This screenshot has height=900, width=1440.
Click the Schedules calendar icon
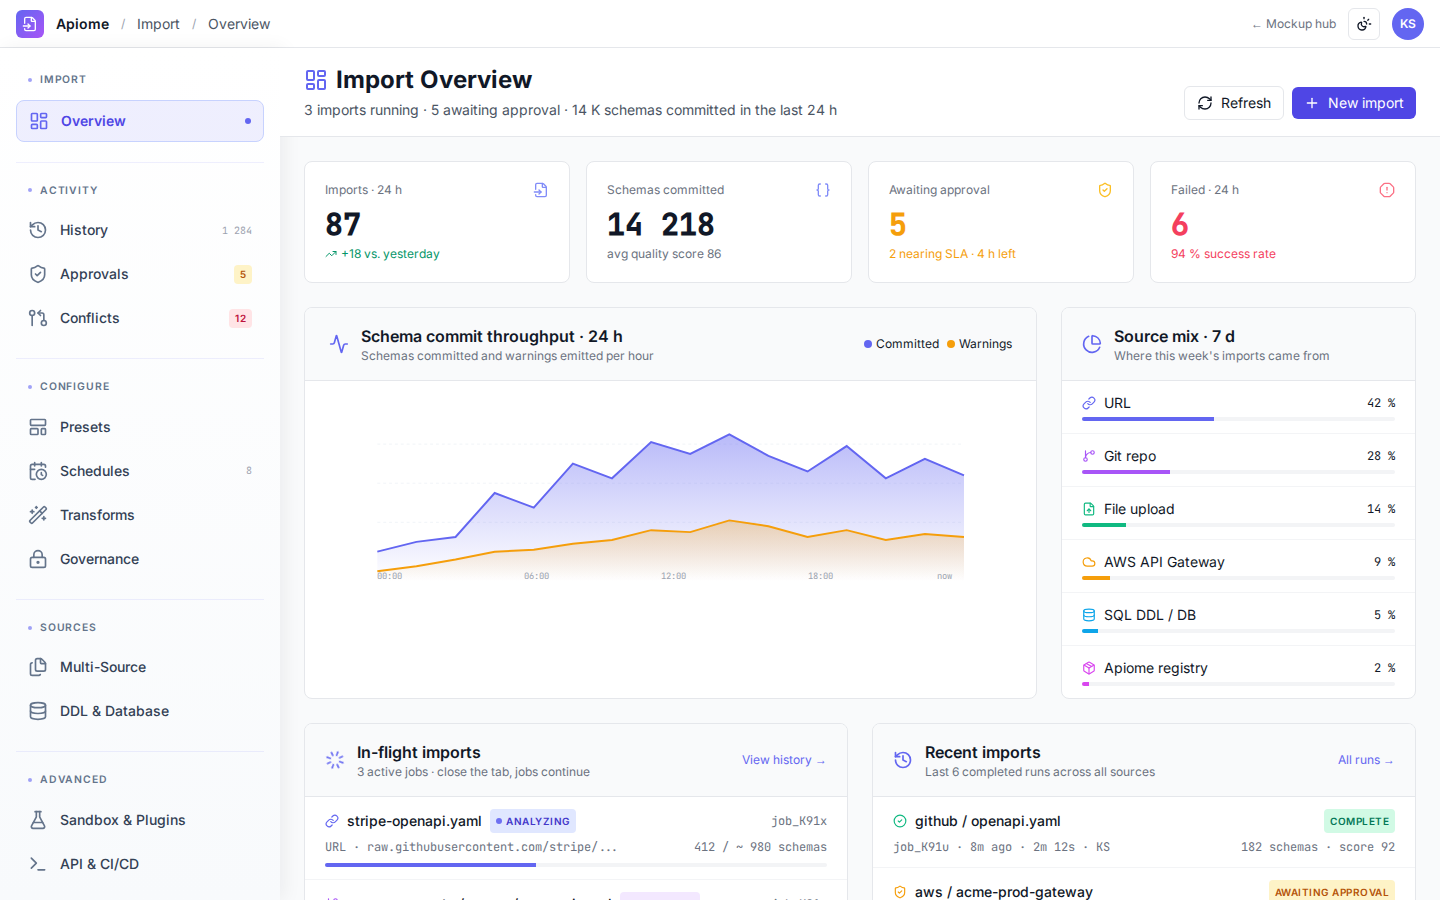38,471
